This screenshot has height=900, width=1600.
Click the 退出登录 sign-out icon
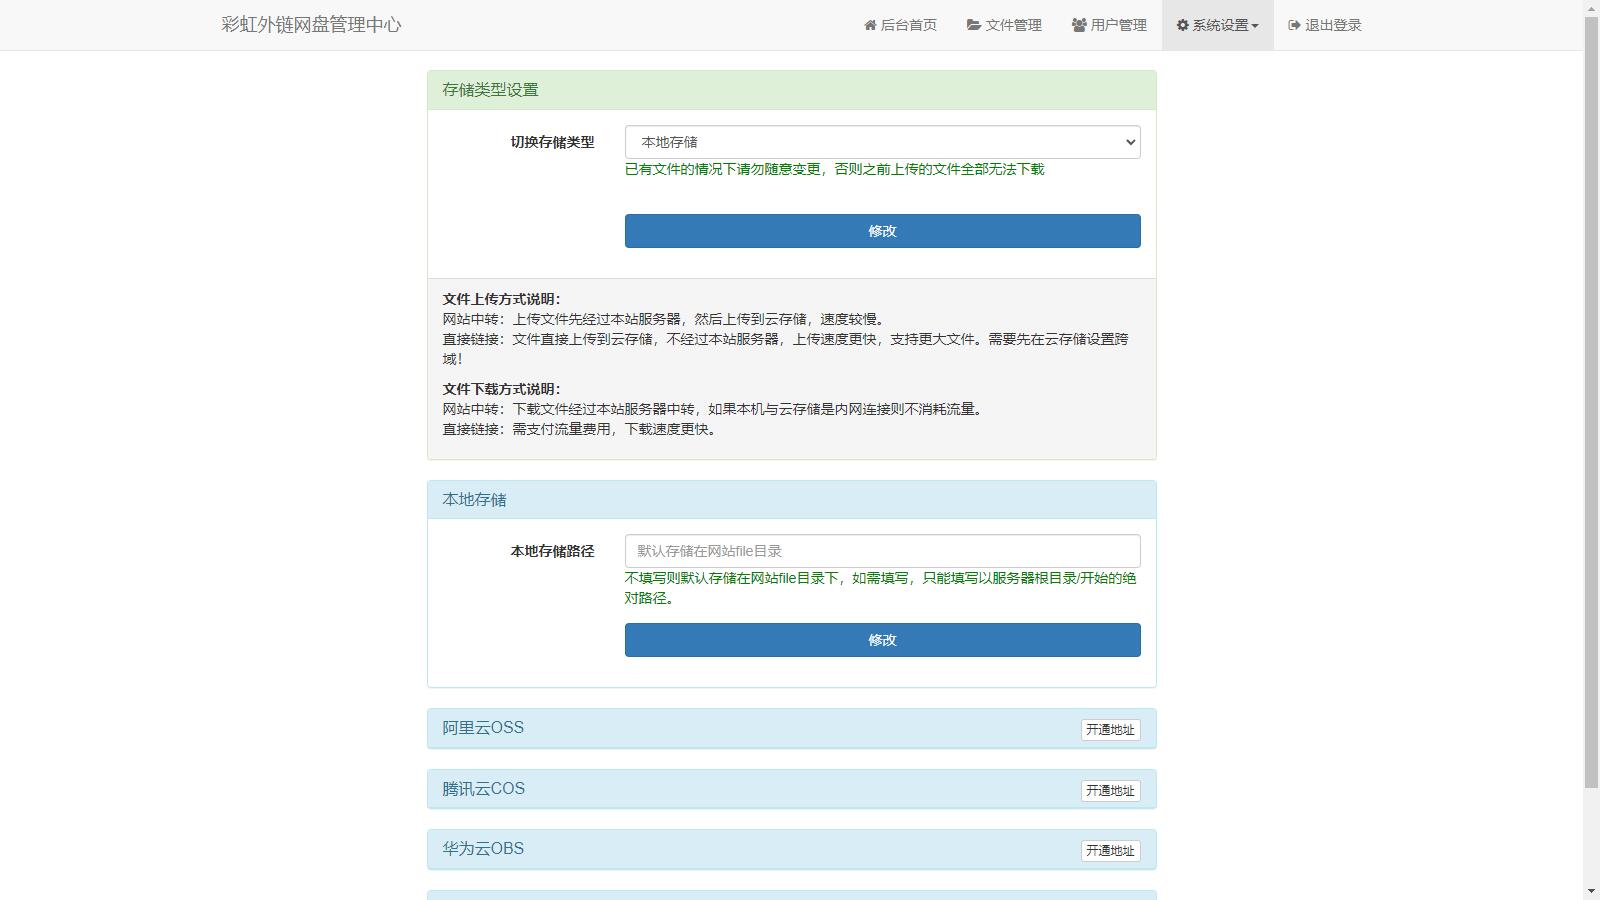[1294, 25]
